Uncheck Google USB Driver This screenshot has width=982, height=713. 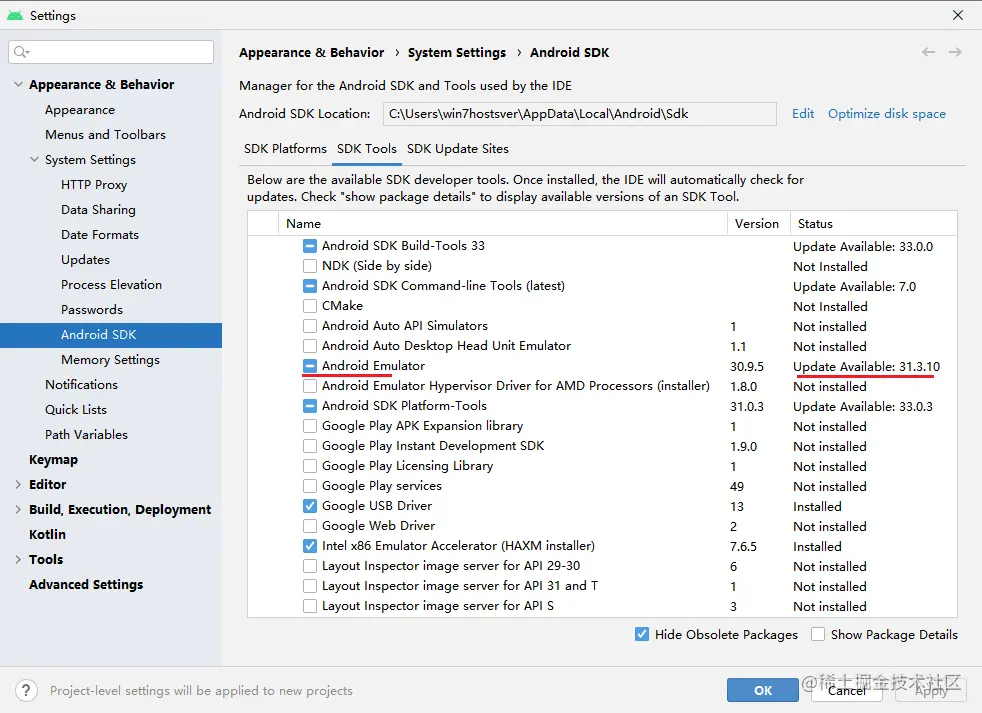(309, 506)
